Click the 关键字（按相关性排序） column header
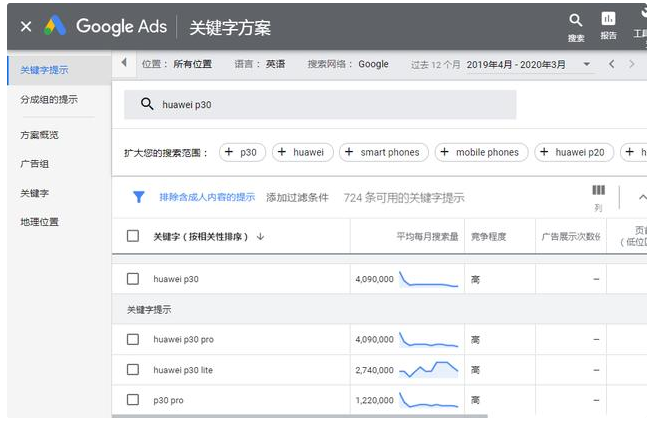 coord(200,236)
